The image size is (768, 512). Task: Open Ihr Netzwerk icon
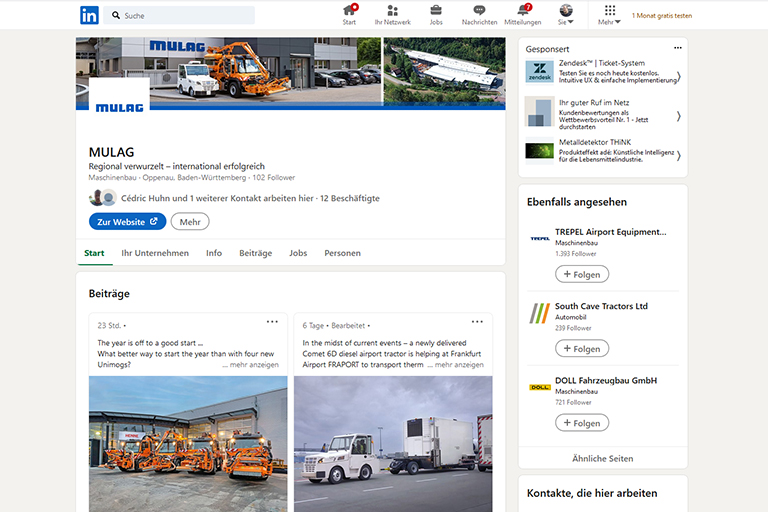pyautogui.click(x=392, y=15)
